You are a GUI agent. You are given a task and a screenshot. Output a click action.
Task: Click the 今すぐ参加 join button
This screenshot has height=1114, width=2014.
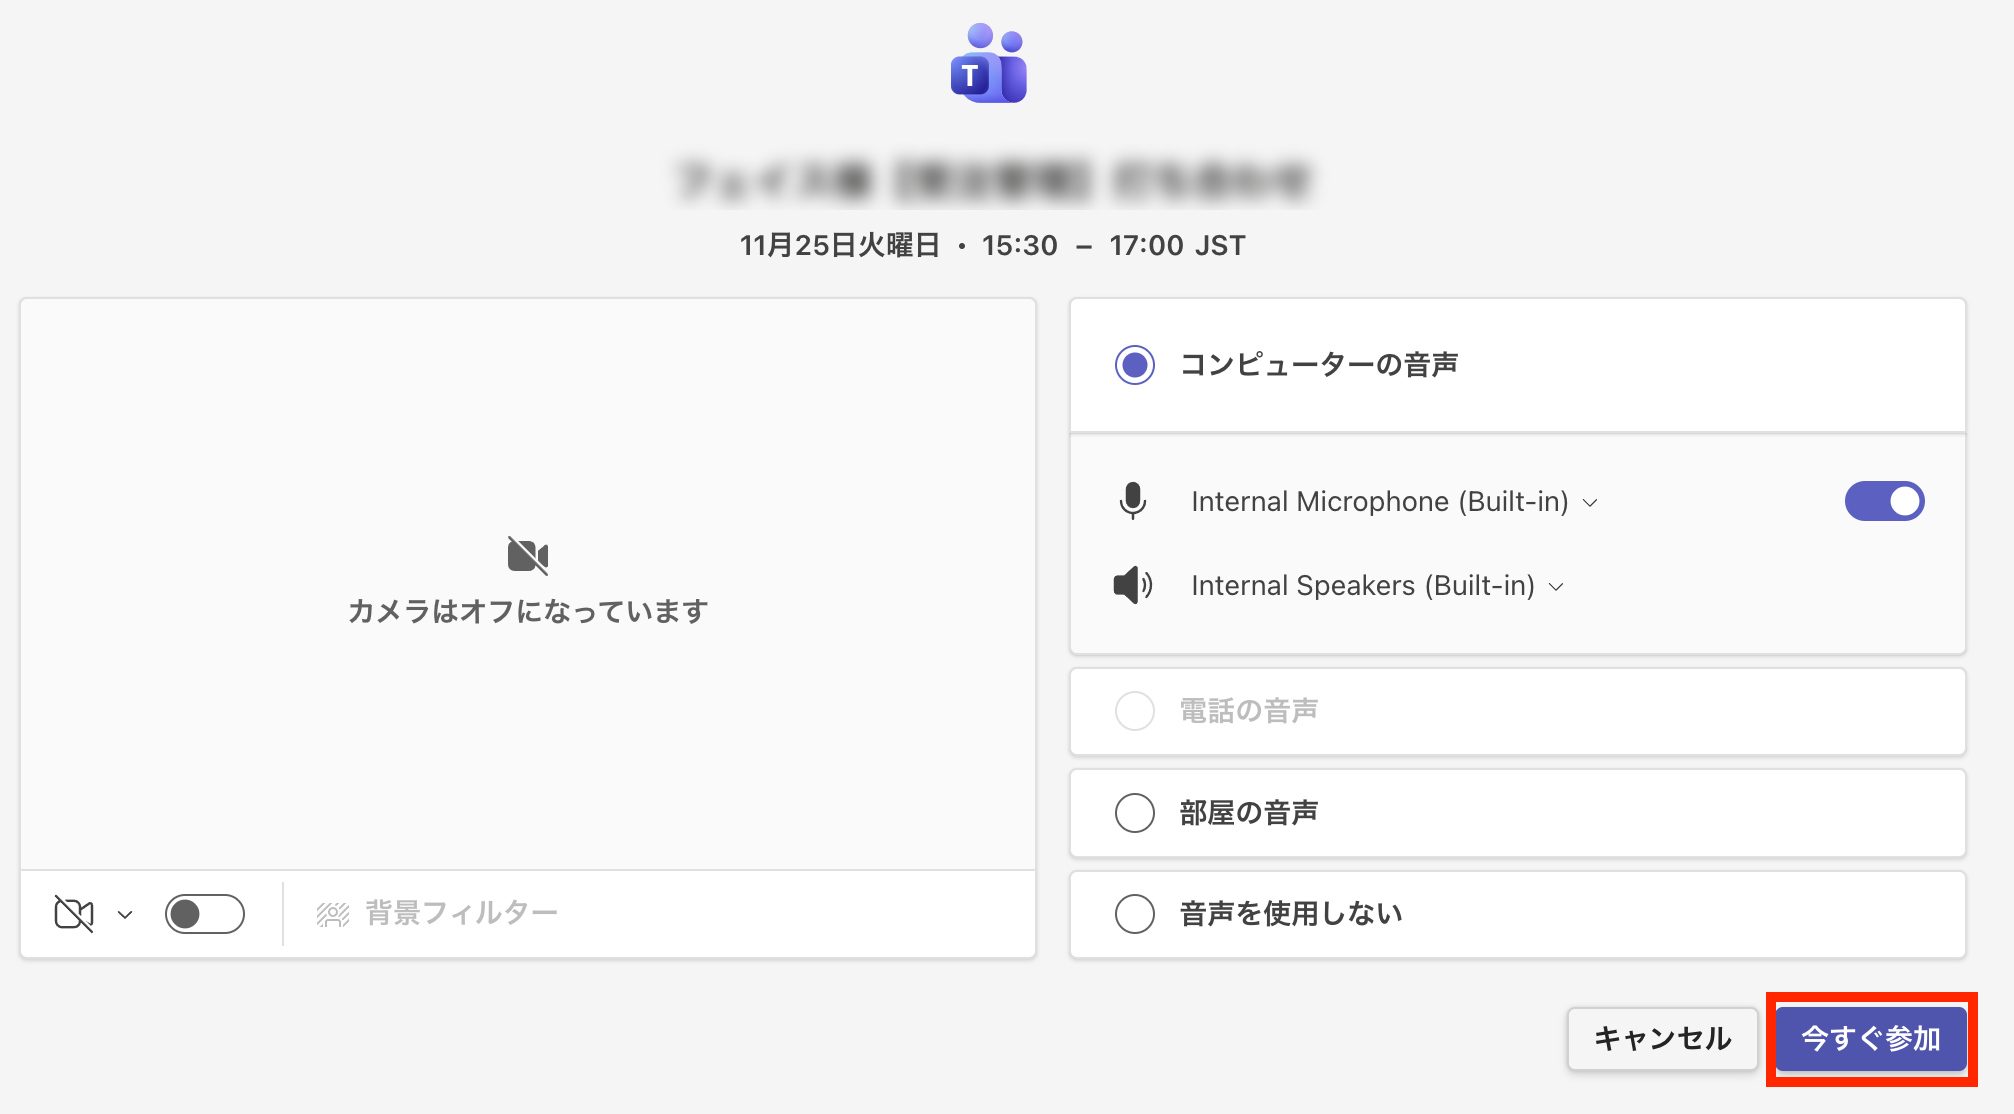(x=1871, y=1038)
